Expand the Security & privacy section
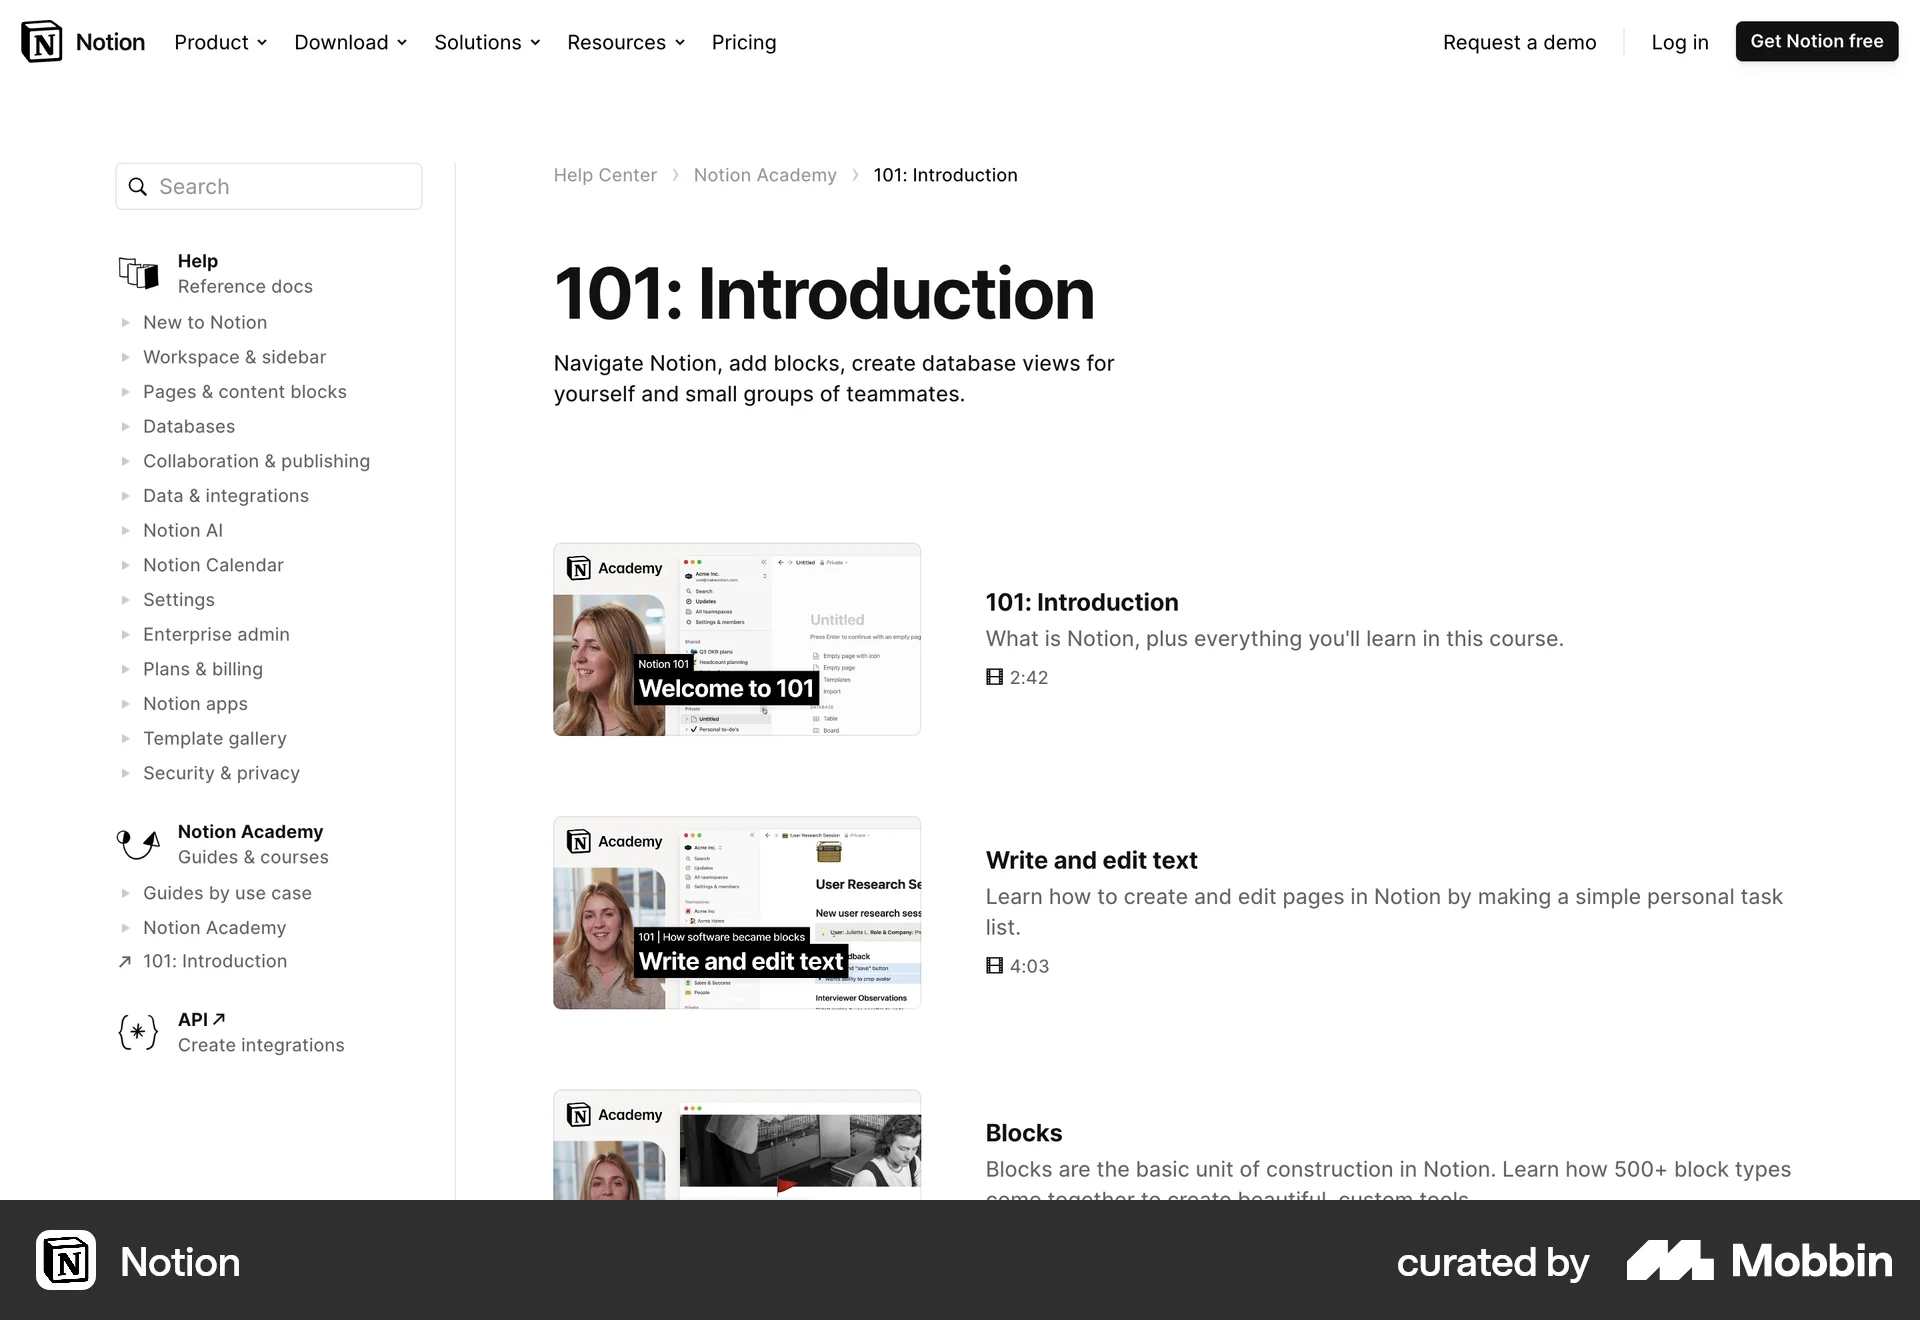 click(126, 773)
